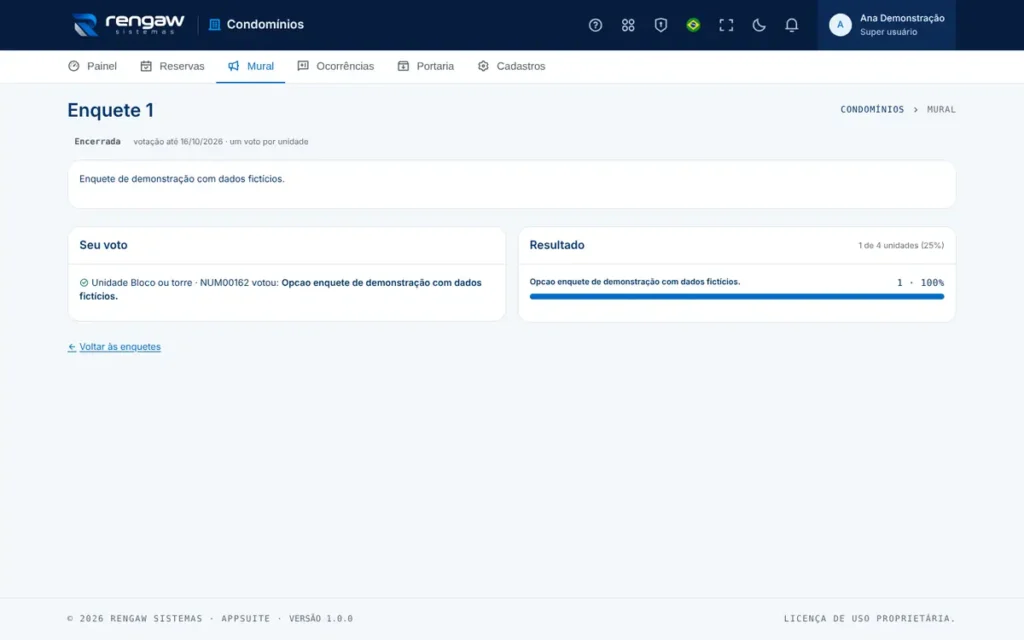Screen dimensions: 1024x640
Task: Open the help question mark icon
Action: pyautogui.click(x=595, y=25)
